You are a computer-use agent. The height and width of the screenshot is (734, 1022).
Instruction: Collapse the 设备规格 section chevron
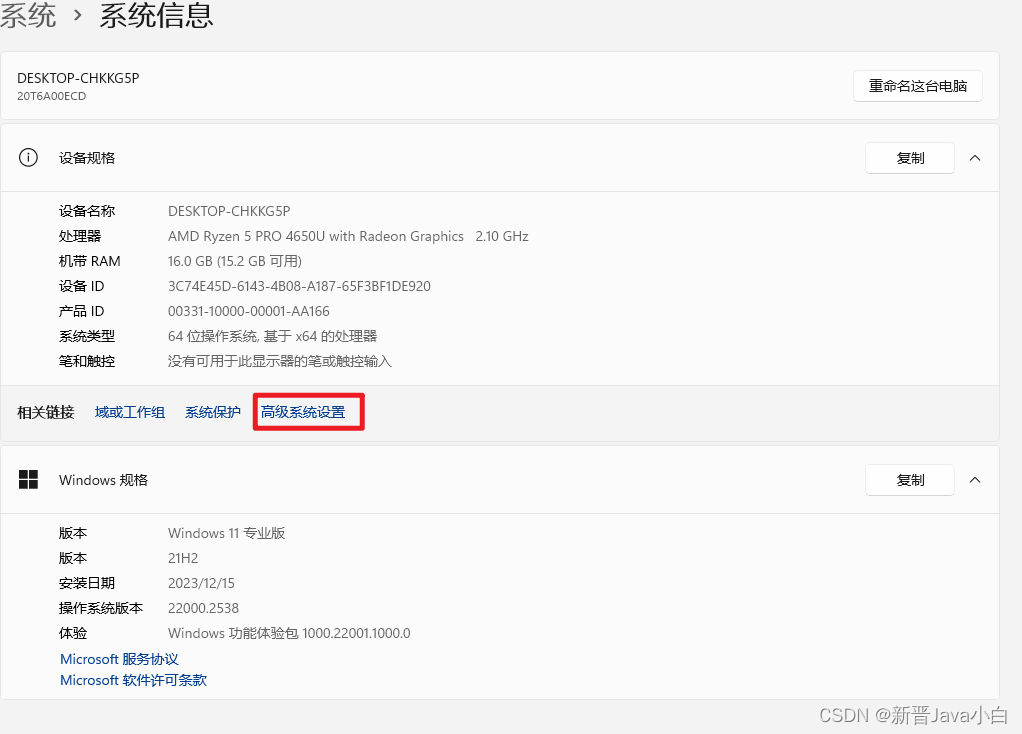click(x=974, y=158)
